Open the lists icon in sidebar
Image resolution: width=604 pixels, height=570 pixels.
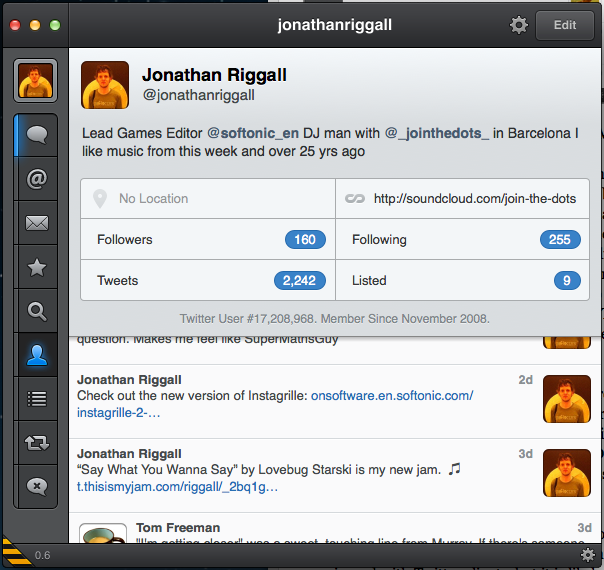[36, 399]
